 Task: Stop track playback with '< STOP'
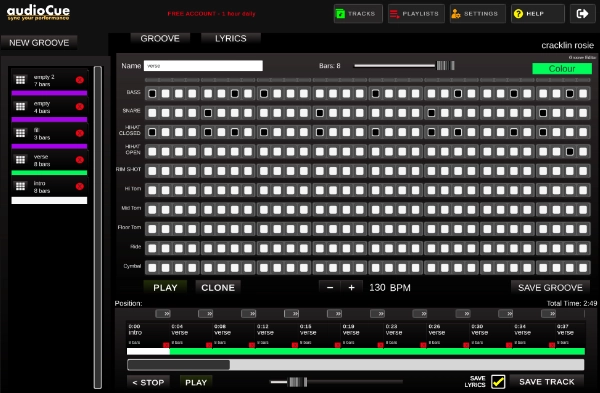[x=148, y=382]
